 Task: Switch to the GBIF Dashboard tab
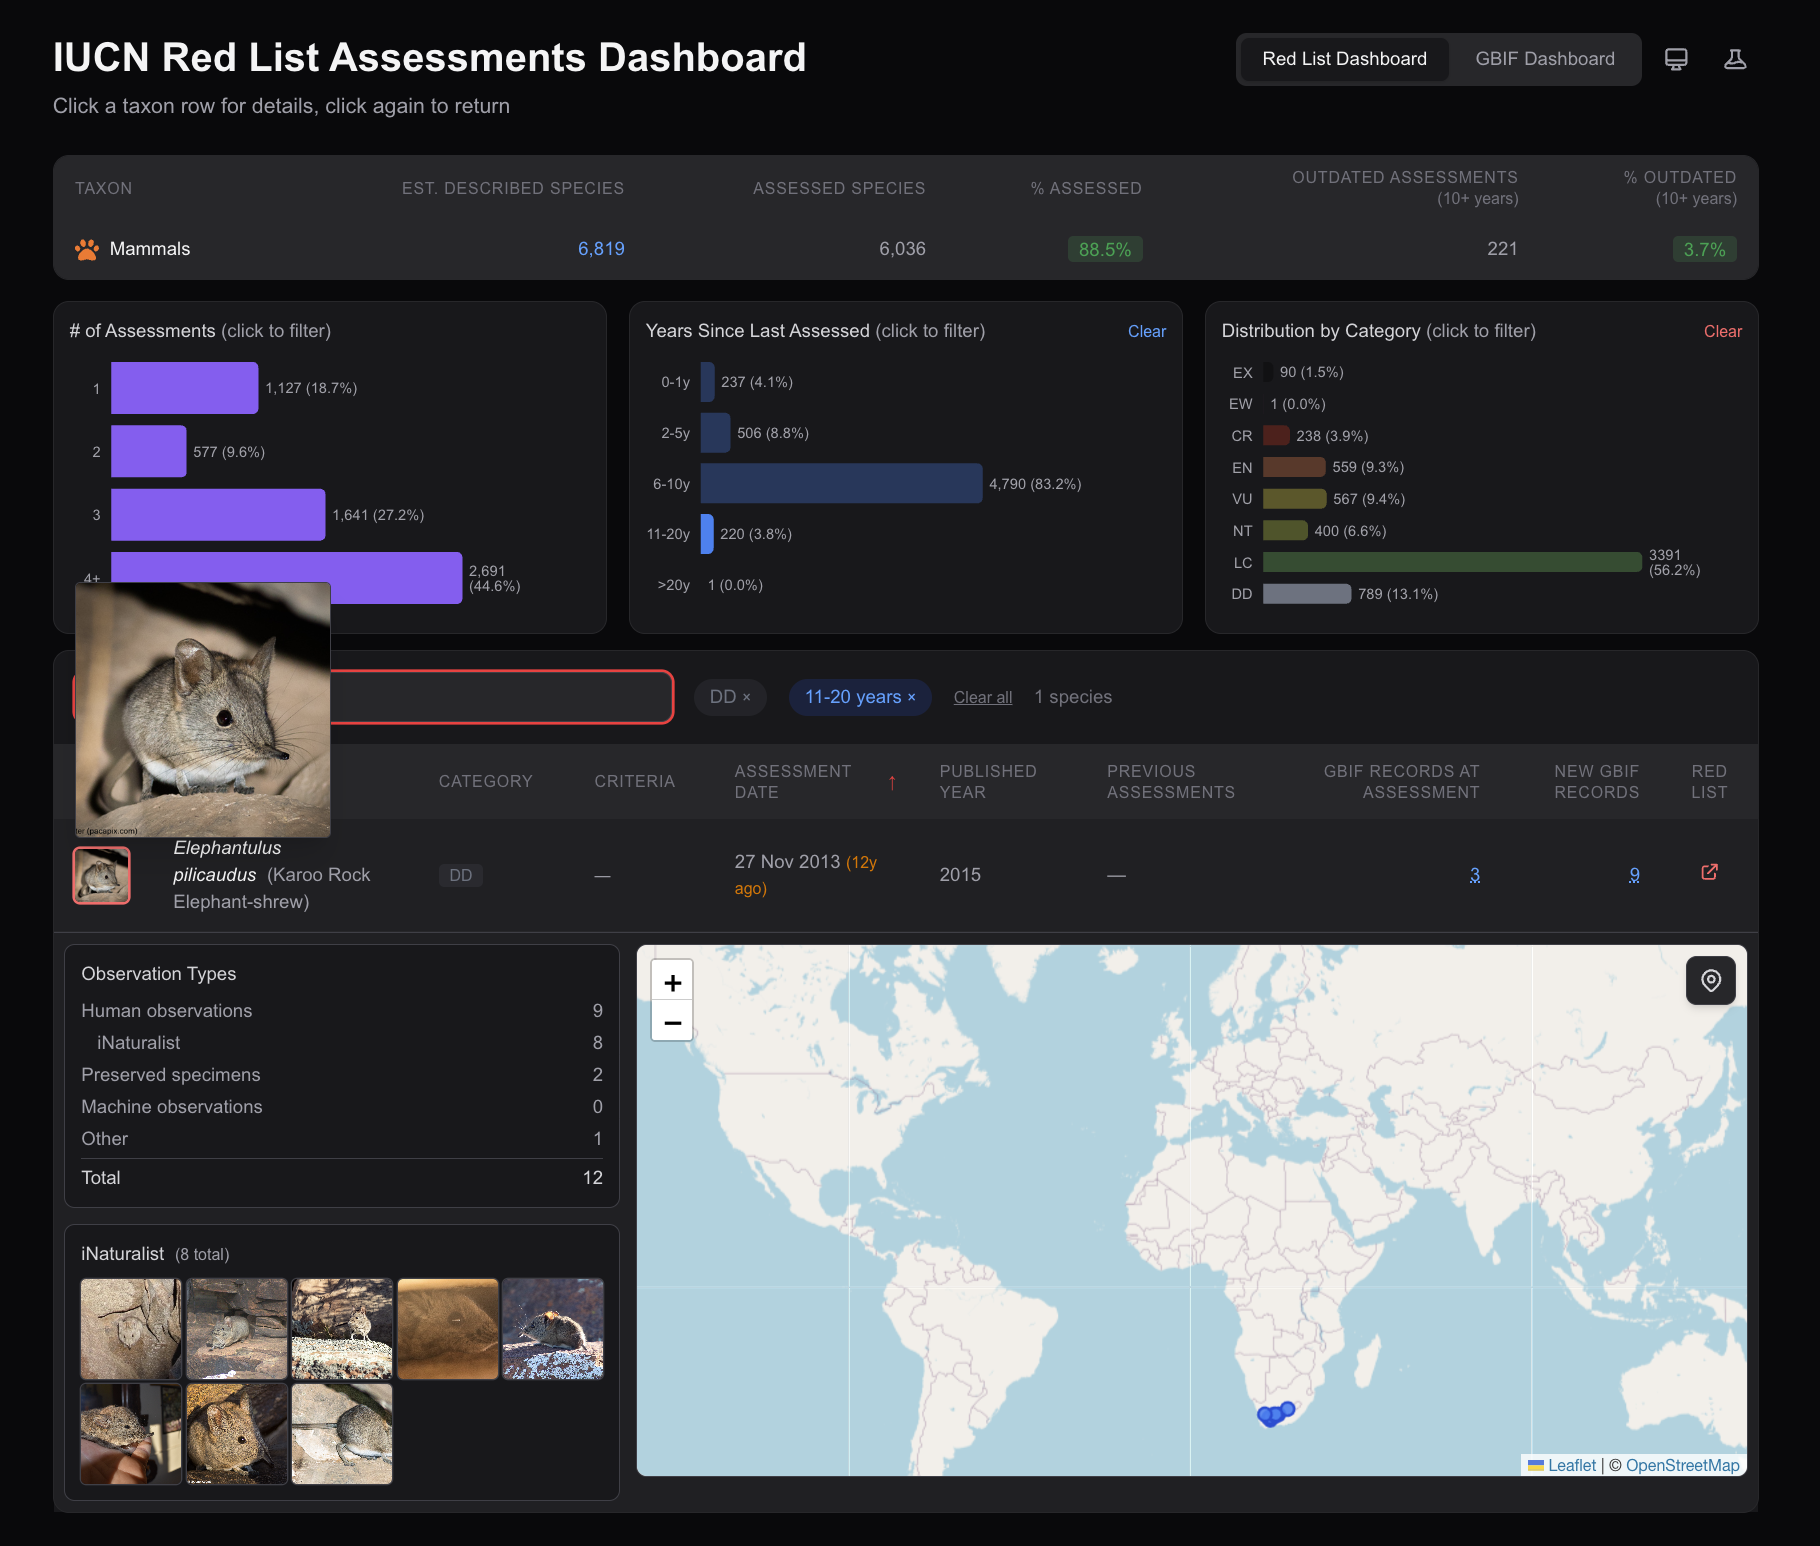[1544, 59]
